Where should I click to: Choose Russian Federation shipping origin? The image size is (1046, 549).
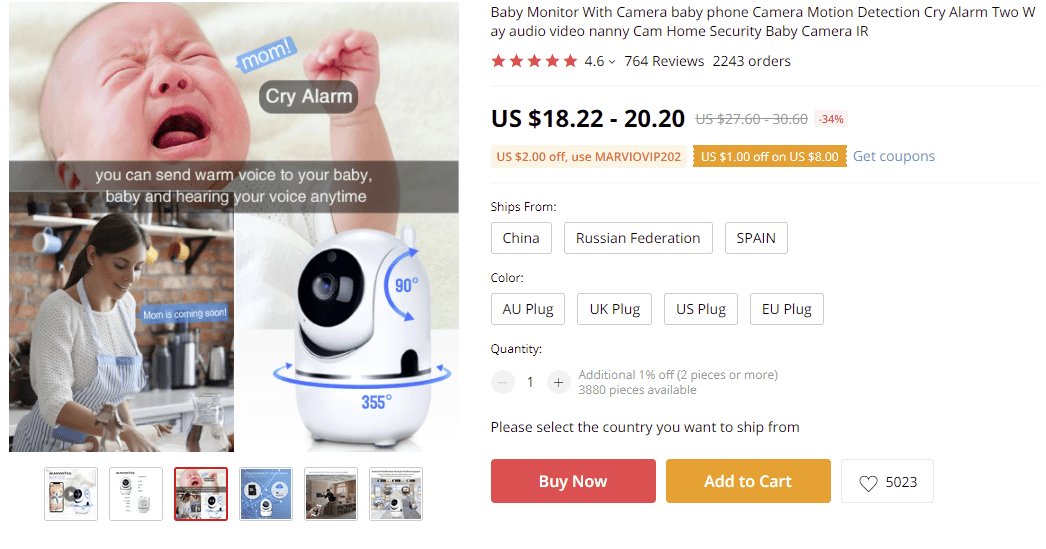pos(638,238)
